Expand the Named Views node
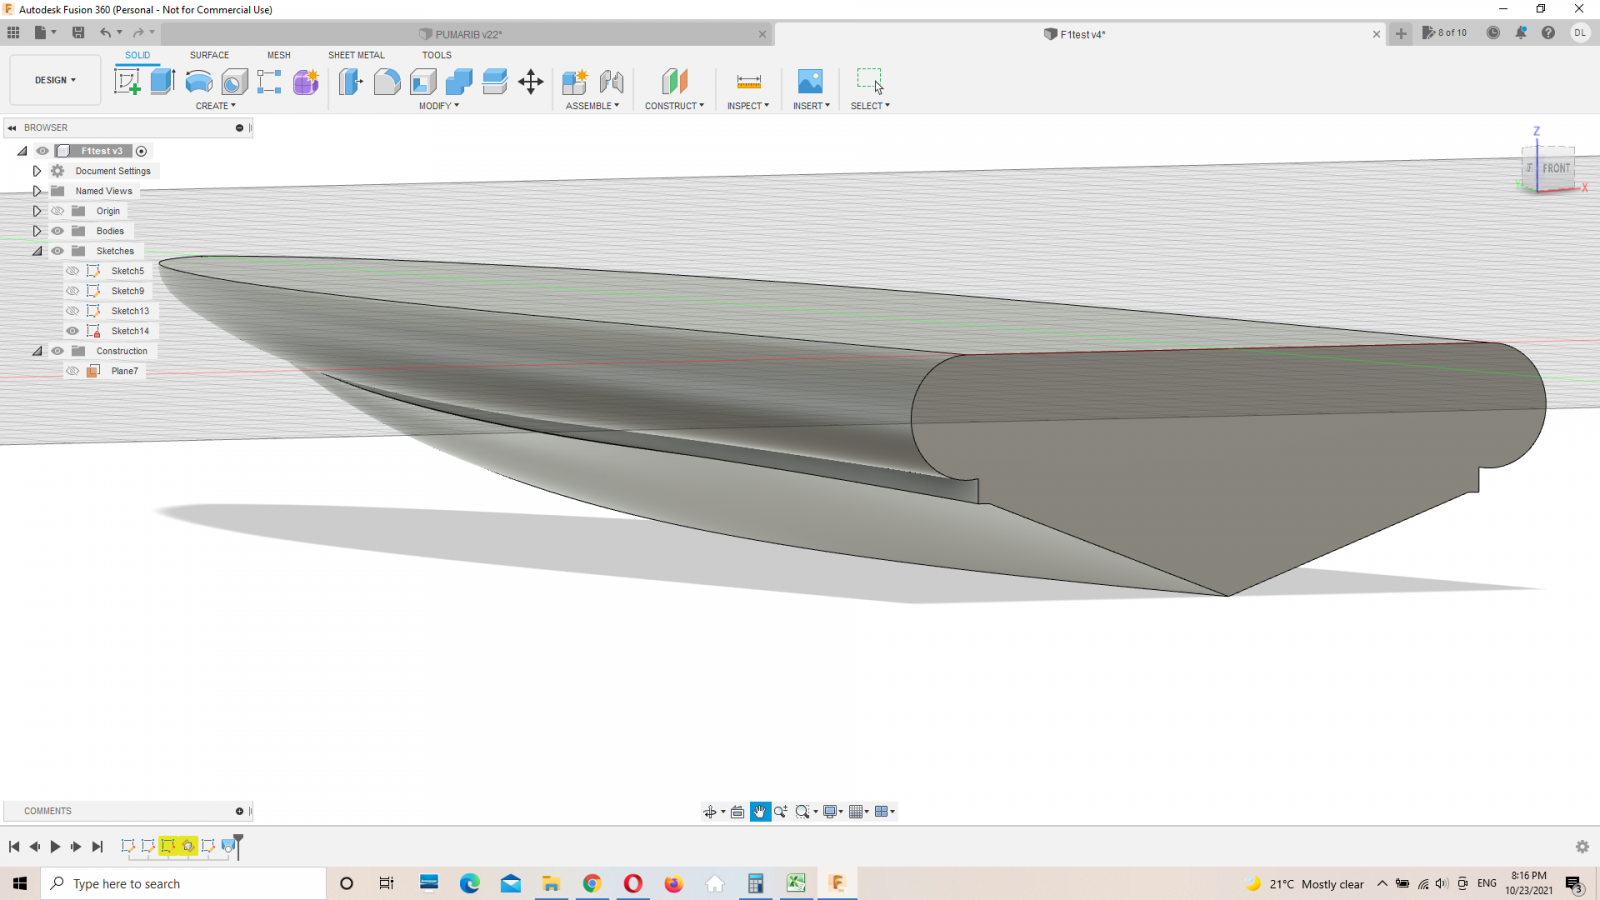This screenshot has width=1600, height=900. click(x=37, y=191)
